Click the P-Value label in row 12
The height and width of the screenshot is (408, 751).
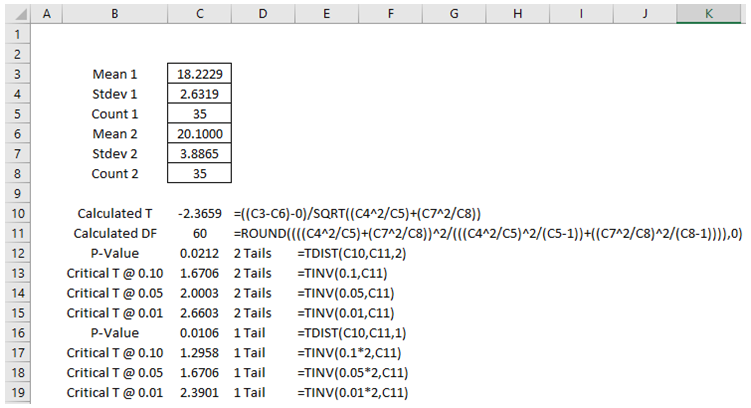[x=115, y=253]
